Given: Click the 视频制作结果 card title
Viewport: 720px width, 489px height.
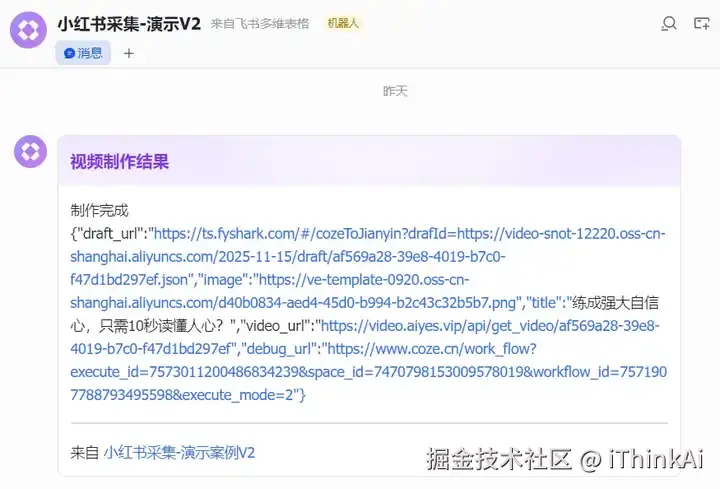Looking at the screenshot, I should pyautogui.click(x=120, y=162).
